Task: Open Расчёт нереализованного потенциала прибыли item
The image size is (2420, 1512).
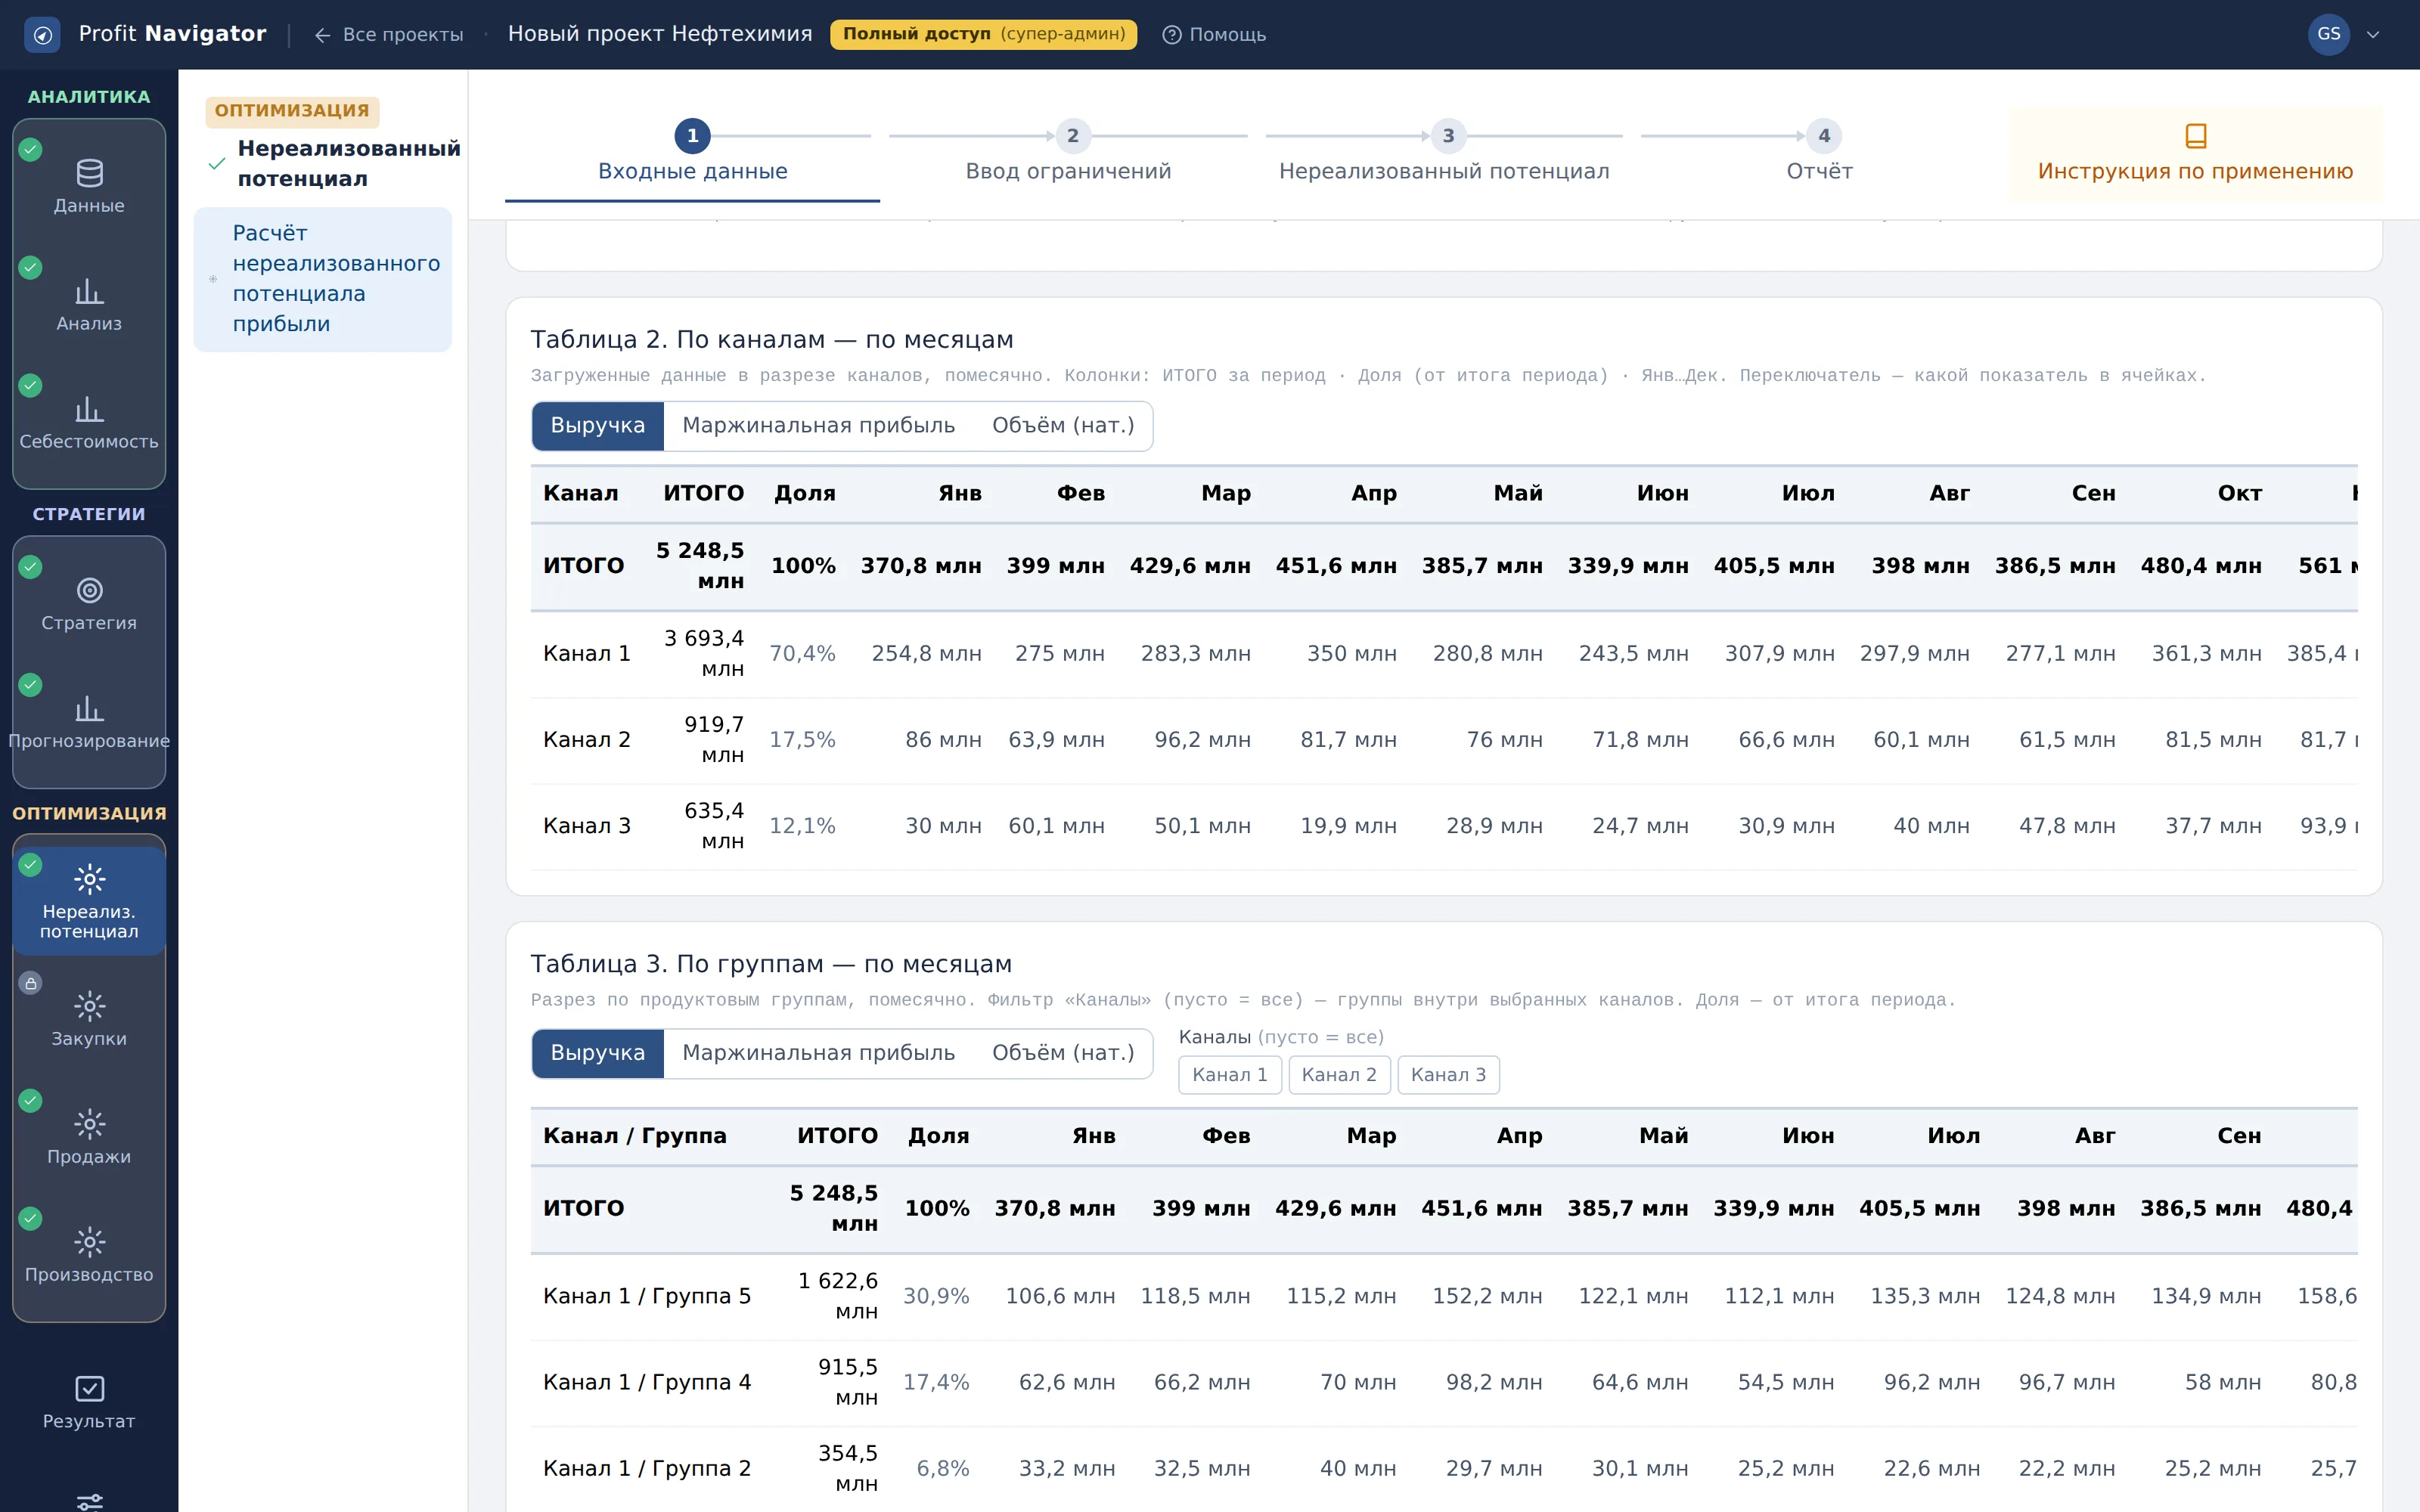Action: tap(323, 279)
